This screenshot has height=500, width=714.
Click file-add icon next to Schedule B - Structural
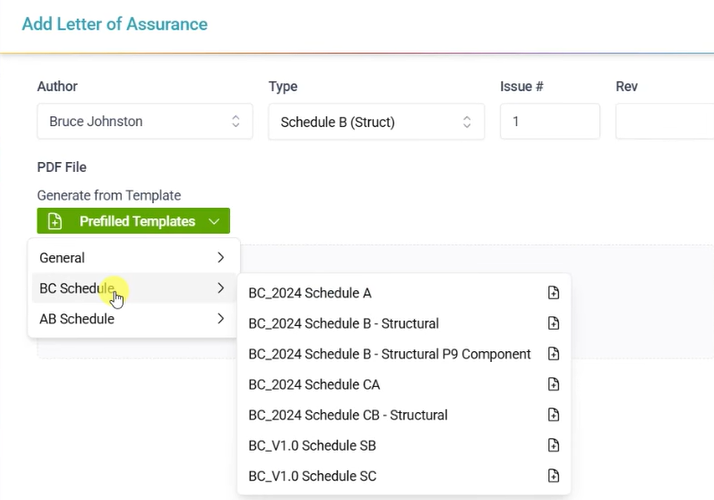(553, 323)
